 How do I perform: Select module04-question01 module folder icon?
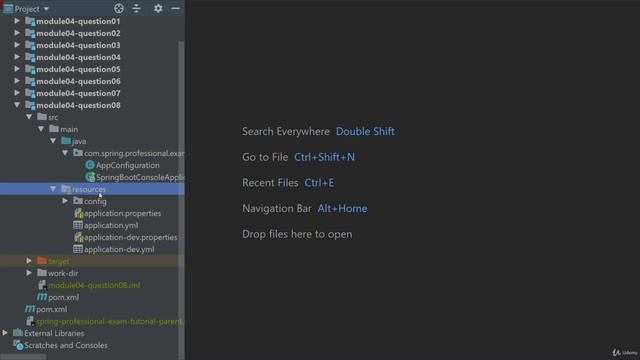tap(30, 21)
